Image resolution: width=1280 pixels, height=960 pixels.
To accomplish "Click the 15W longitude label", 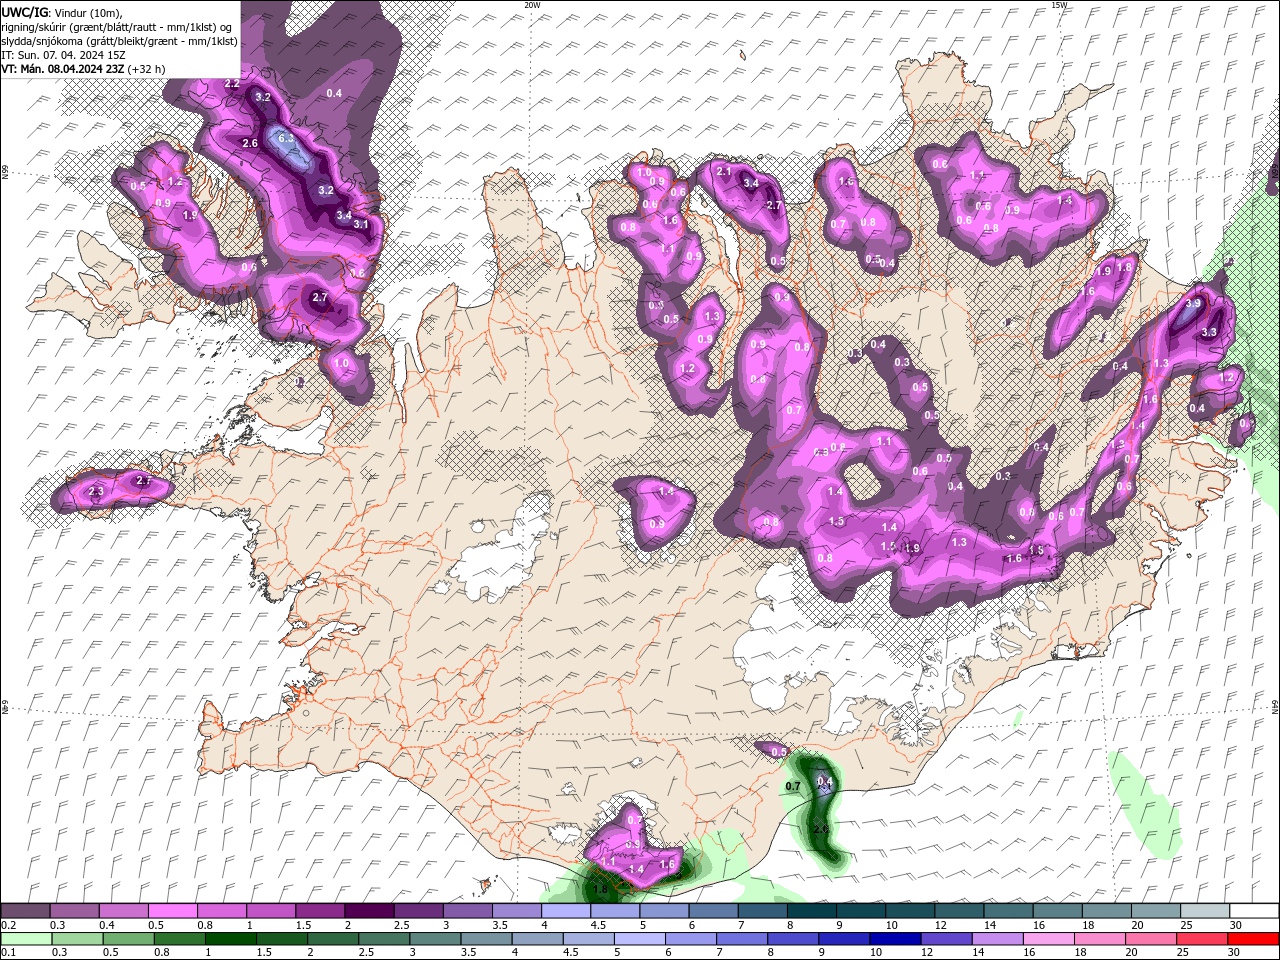I will pos(1058,5).
